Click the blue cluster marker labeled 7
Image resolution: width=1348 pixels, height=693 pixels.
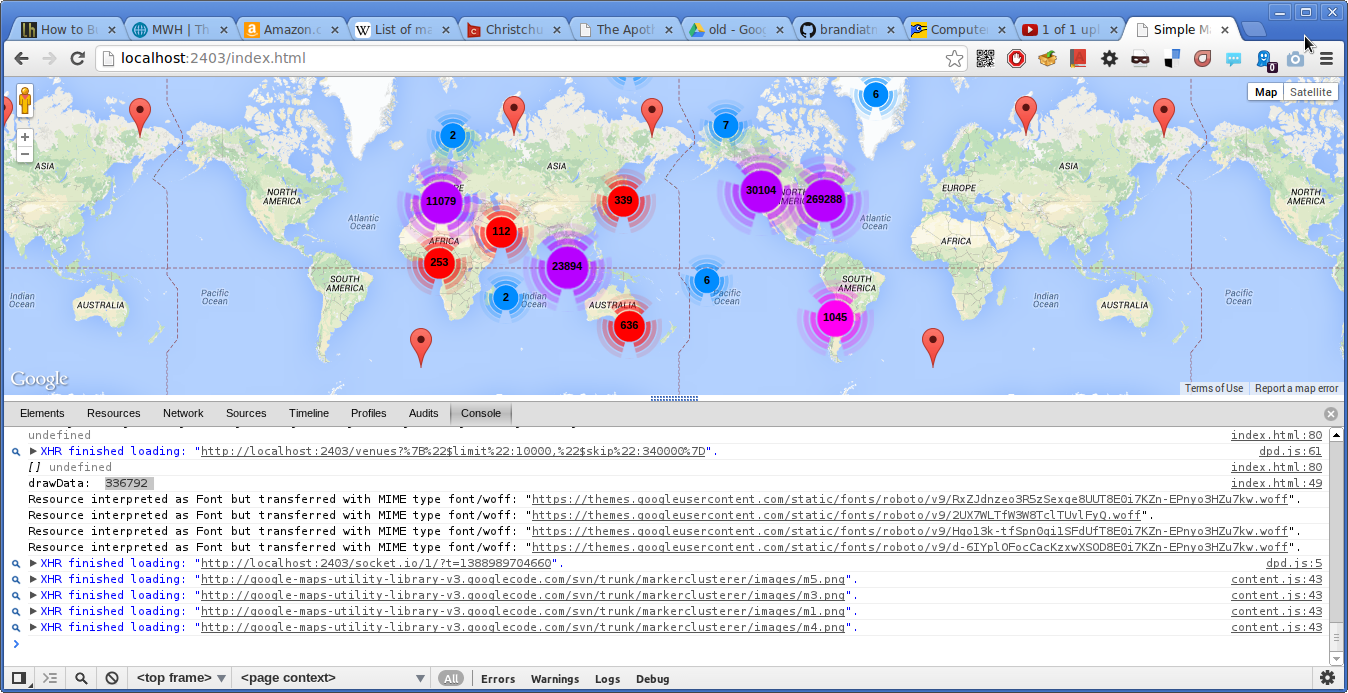click(x=726, y=125)
